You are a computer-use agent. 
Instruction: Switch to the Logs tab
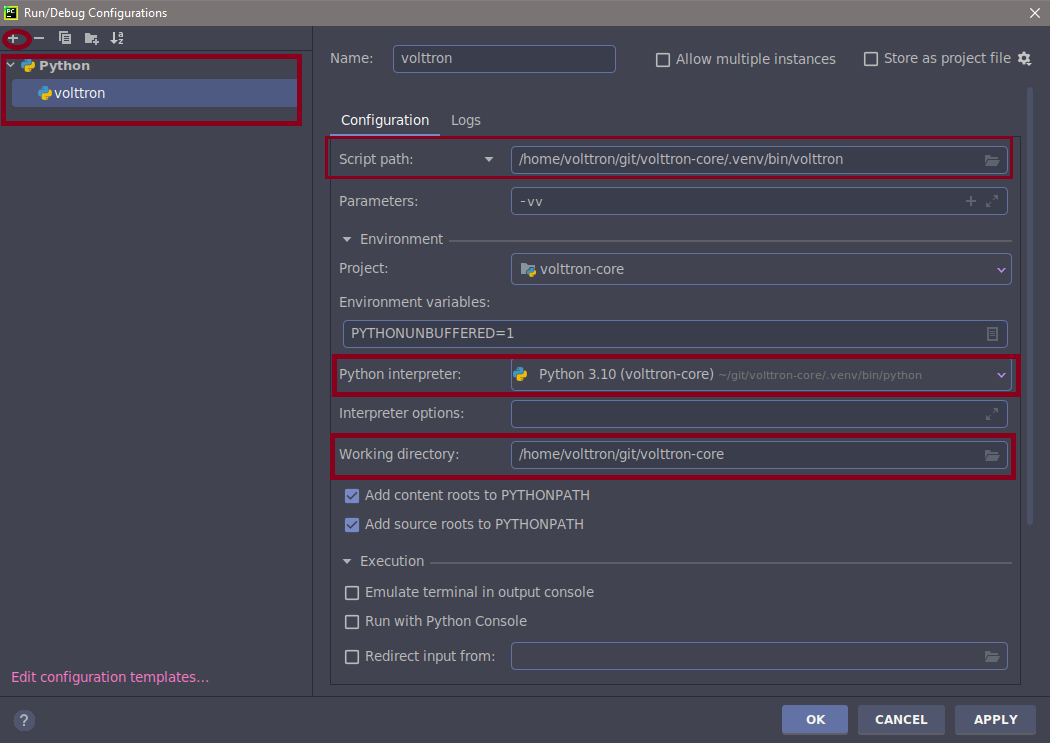click(x=465, y=120)
